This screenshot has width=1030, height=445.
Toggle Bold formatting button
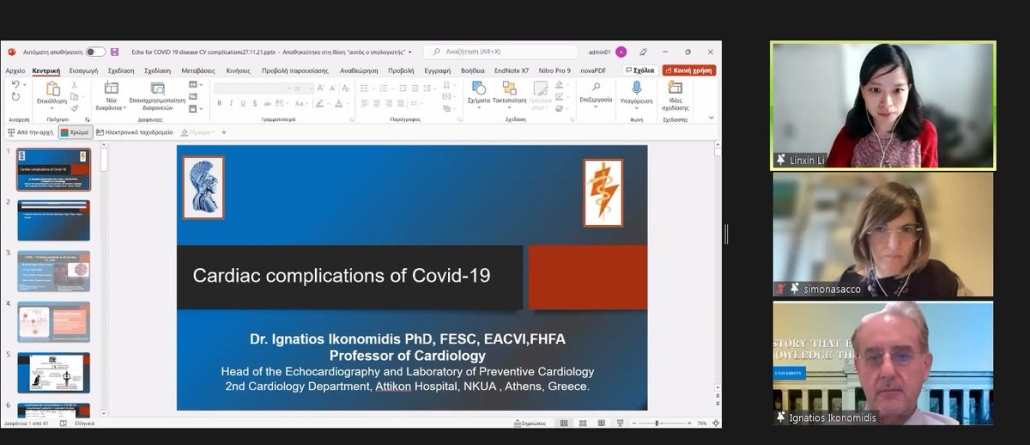[219, 103]
